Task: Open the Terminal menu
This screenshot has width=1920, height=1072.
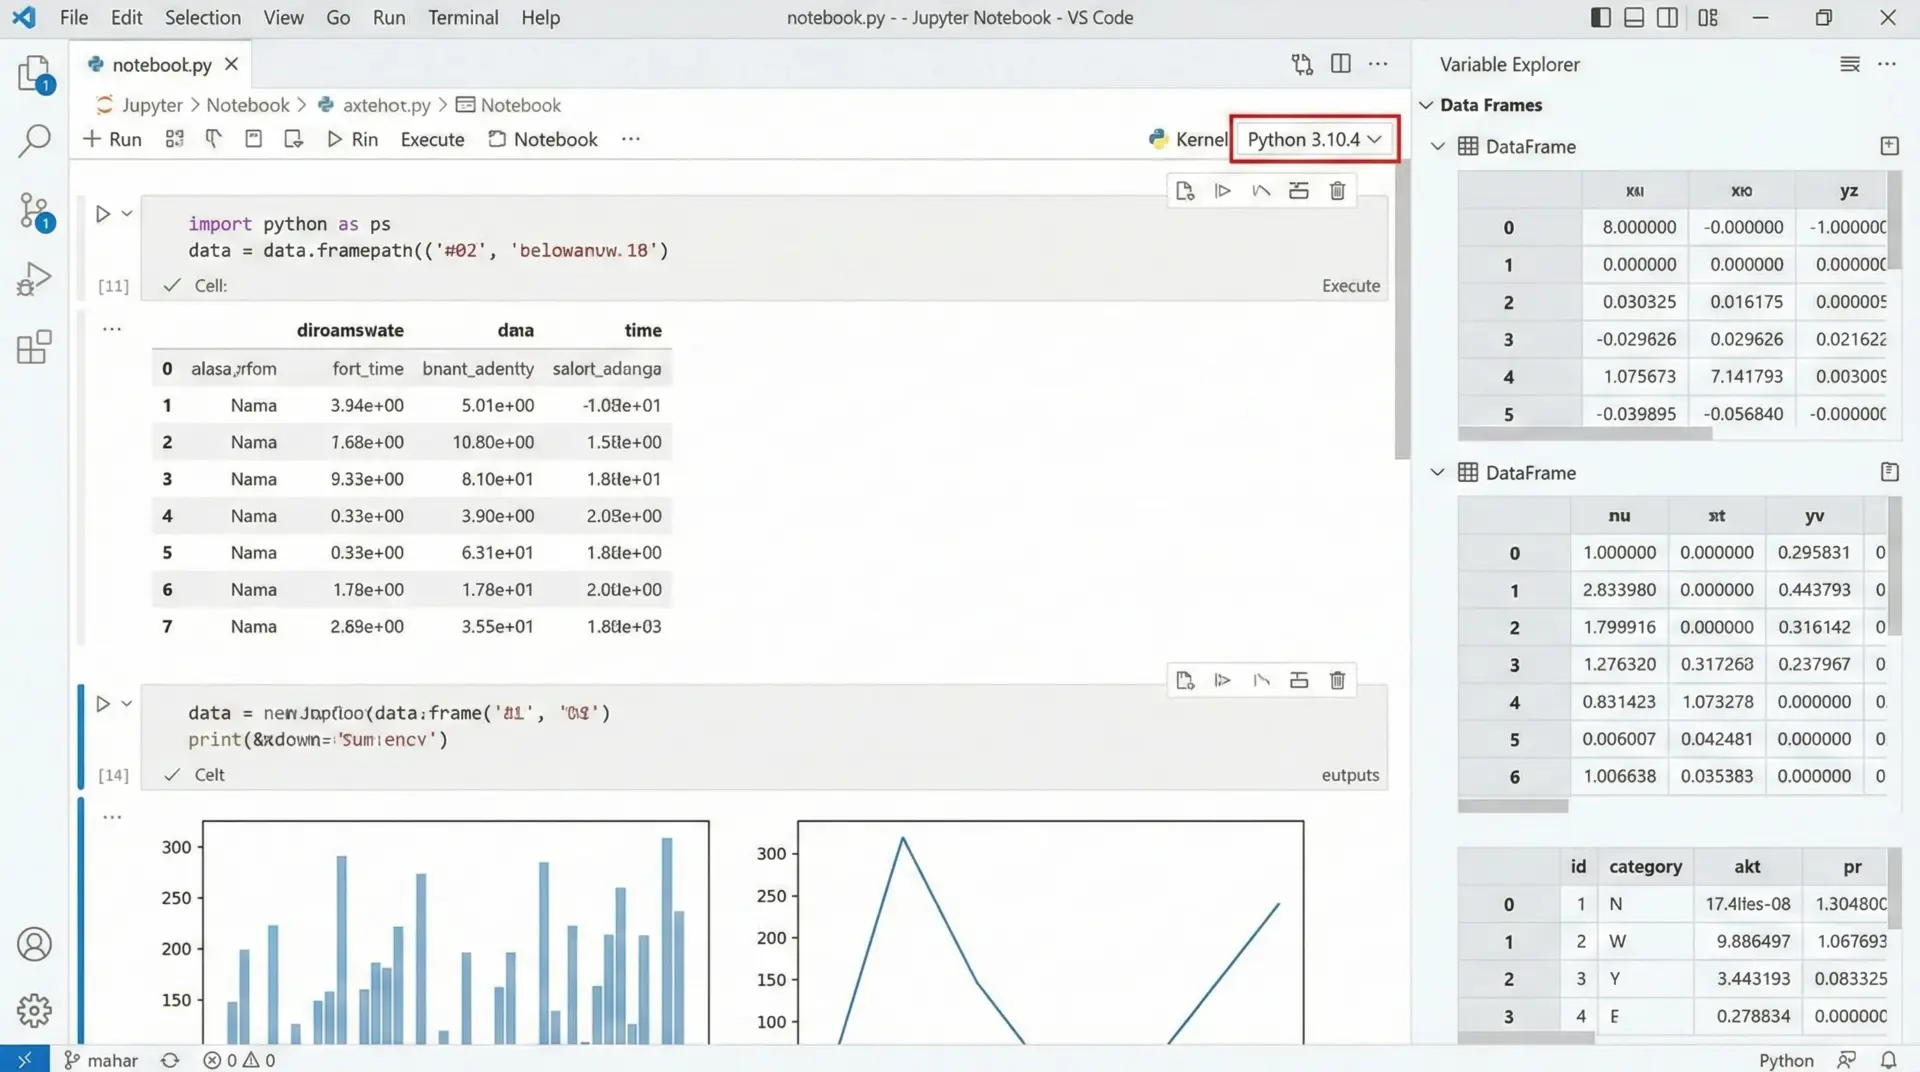Action: (463, 18)
